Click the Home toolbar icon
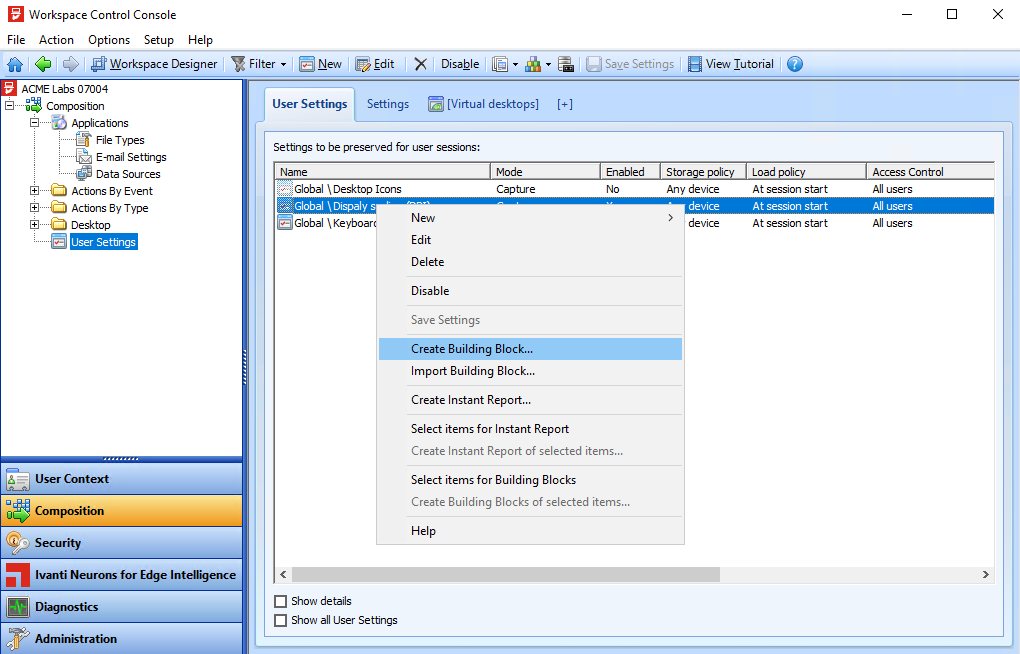The height and width of the screenshot is (654, 1020). click(15, 64)
